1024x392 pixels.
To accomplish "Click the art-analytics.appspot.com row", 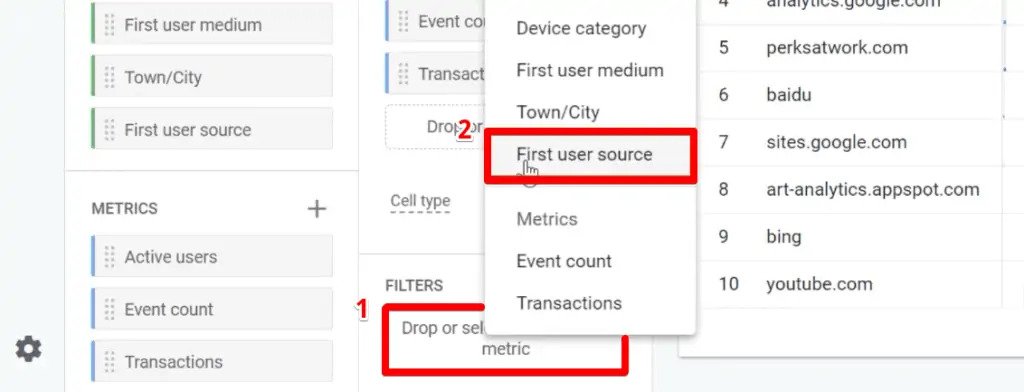I will point(850,189).
